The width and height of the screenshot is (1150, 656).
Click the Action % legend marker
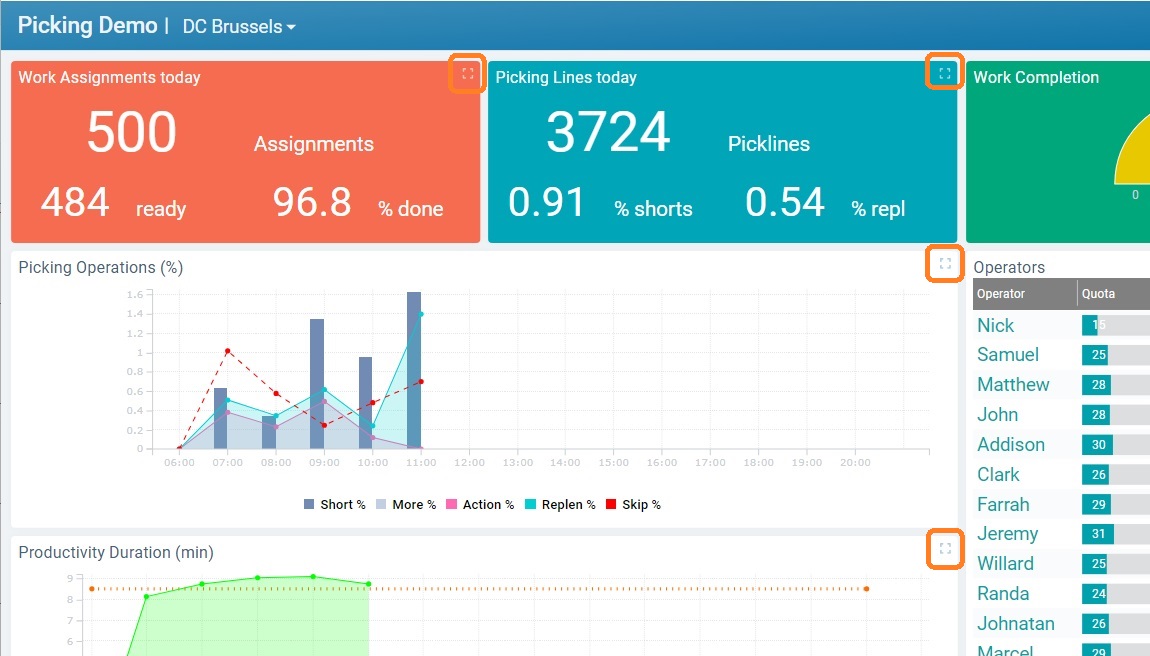pyautogui.click(x=452, y=504)
